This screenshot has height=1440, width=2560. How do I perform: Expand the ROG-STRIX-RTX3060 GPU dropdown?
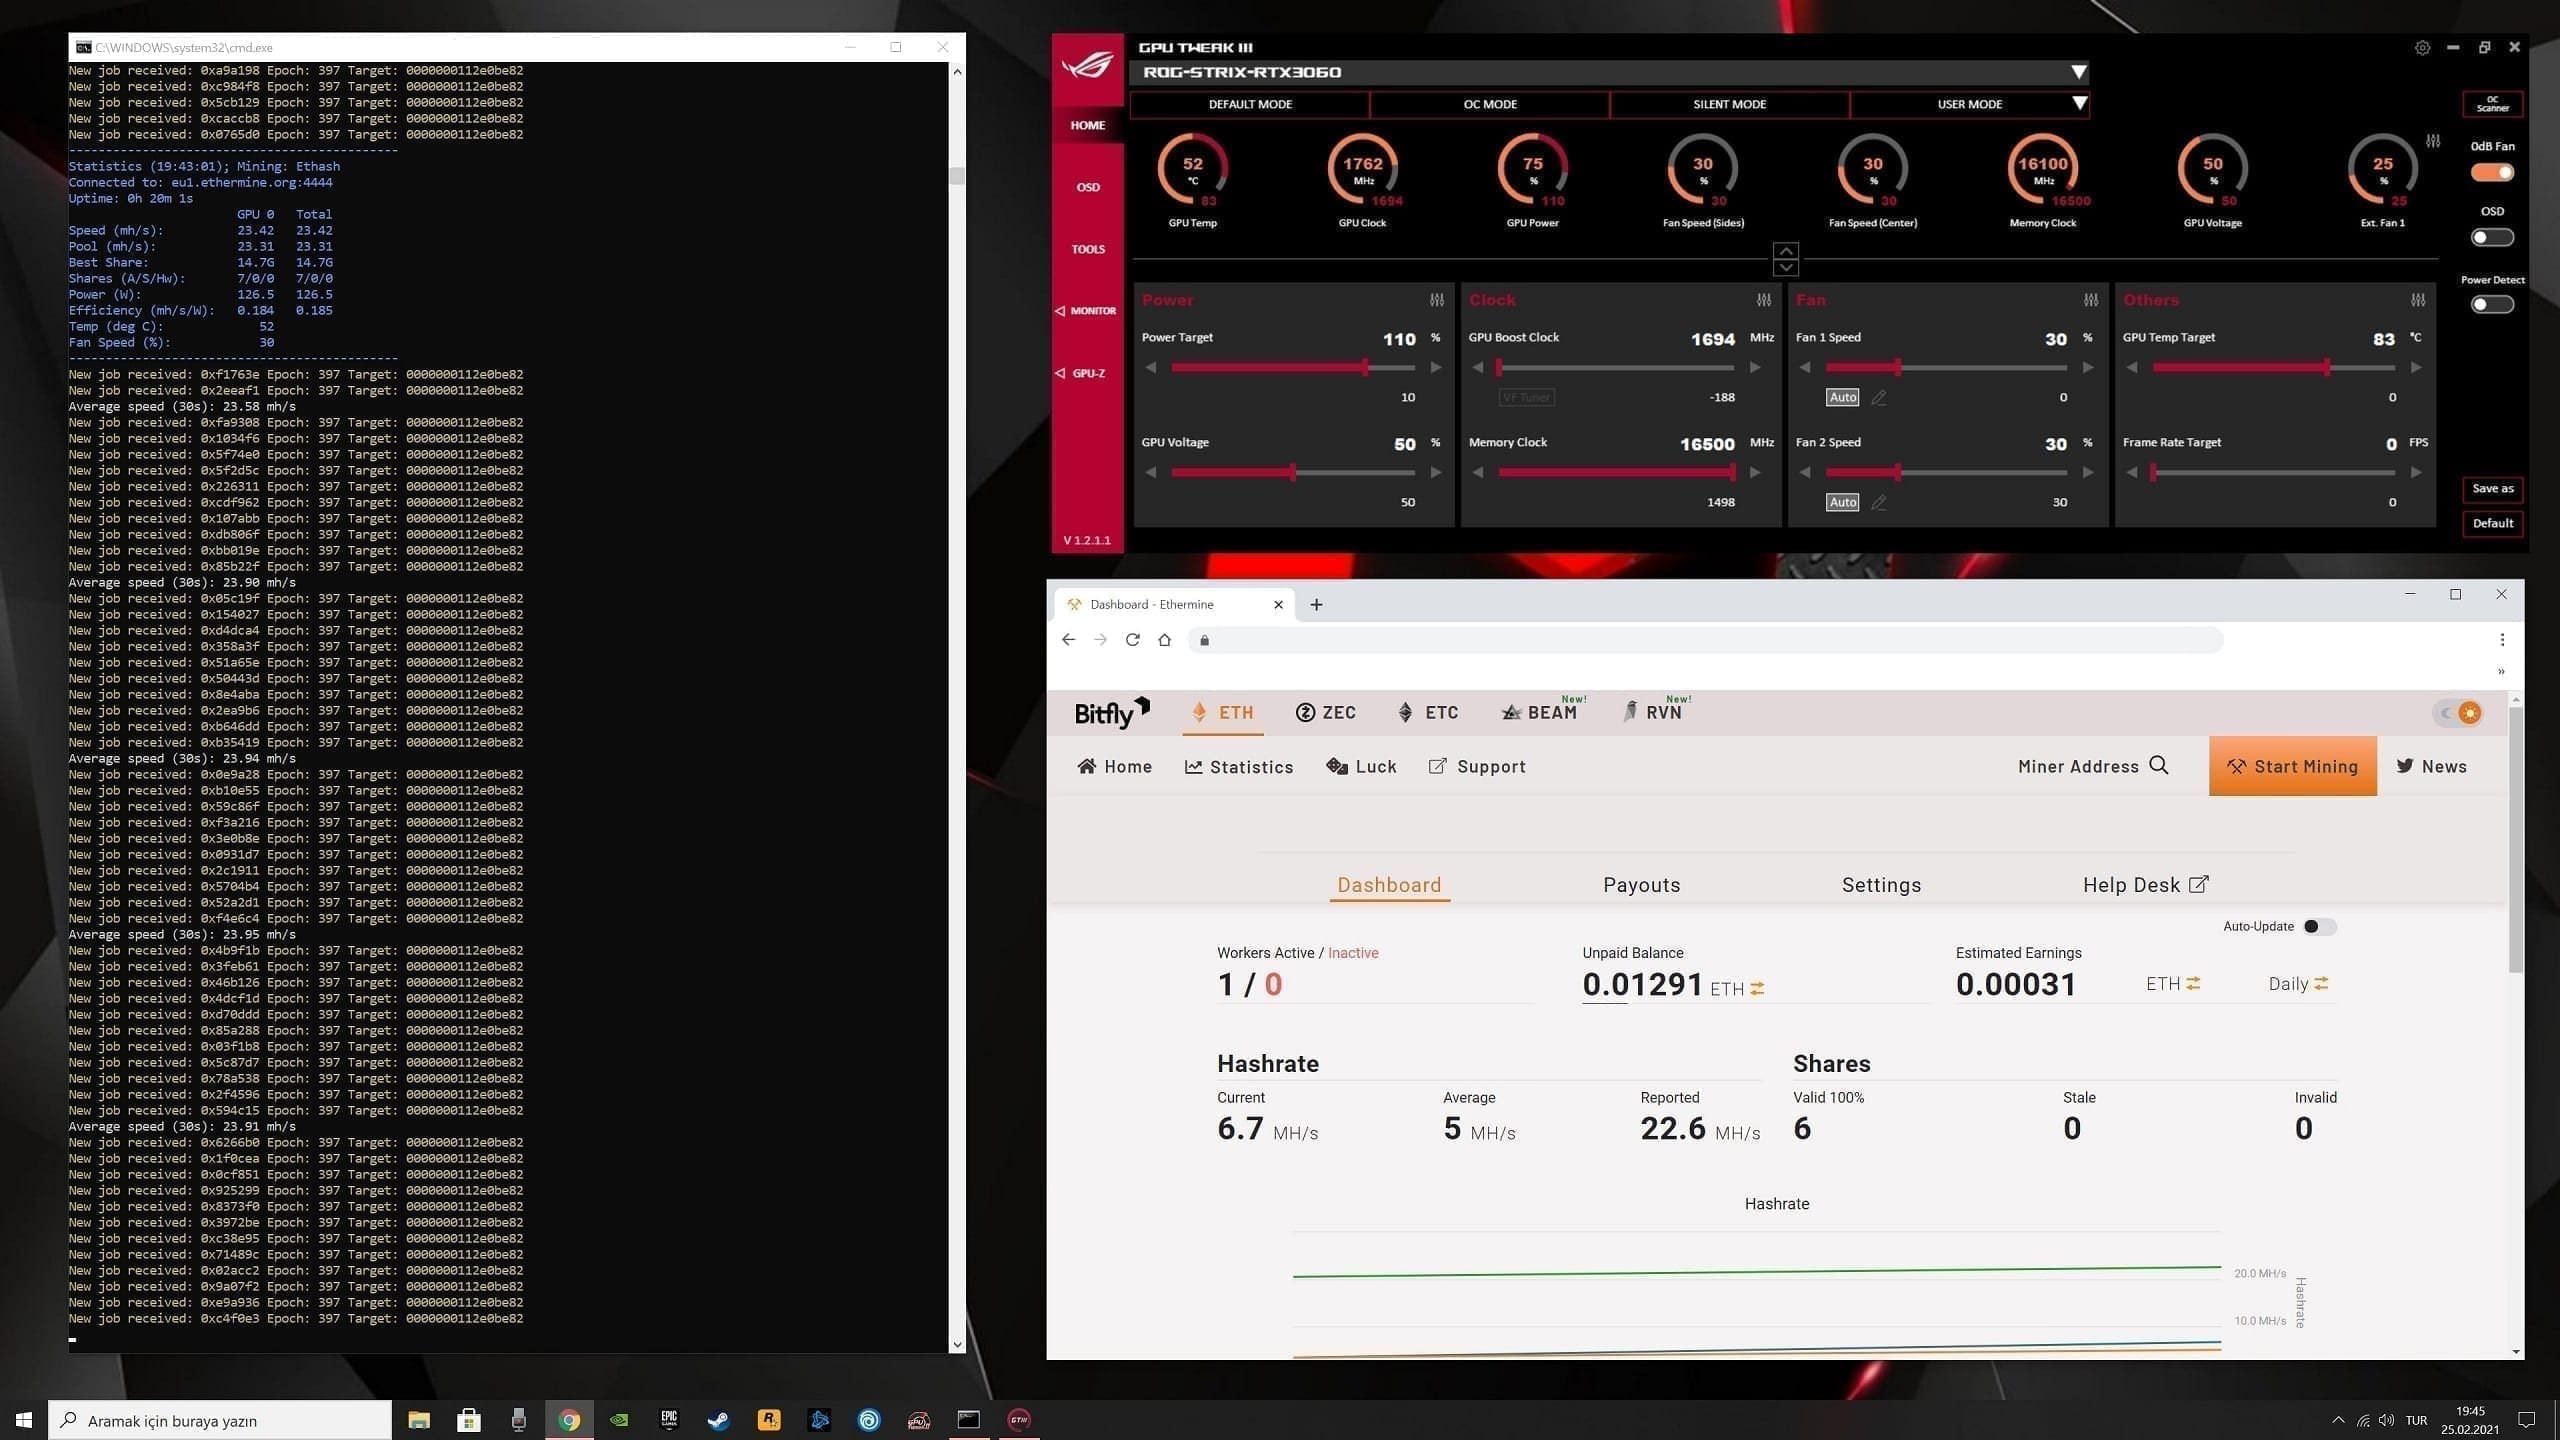click(2078, 72)
